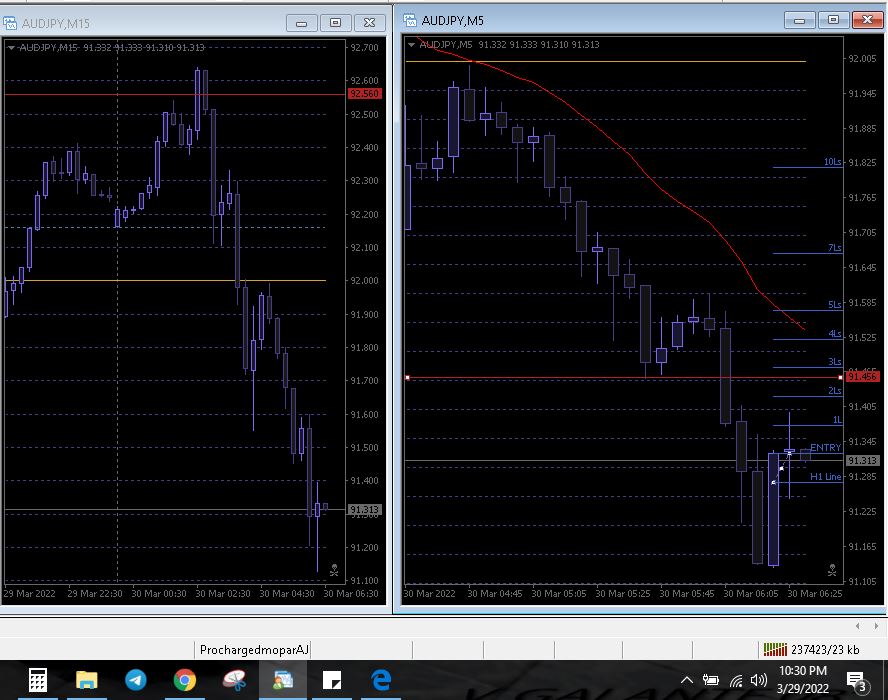Open the clock showing 10:30 PM
Viewport: 888px width, 700px height.
pos(802,680)
